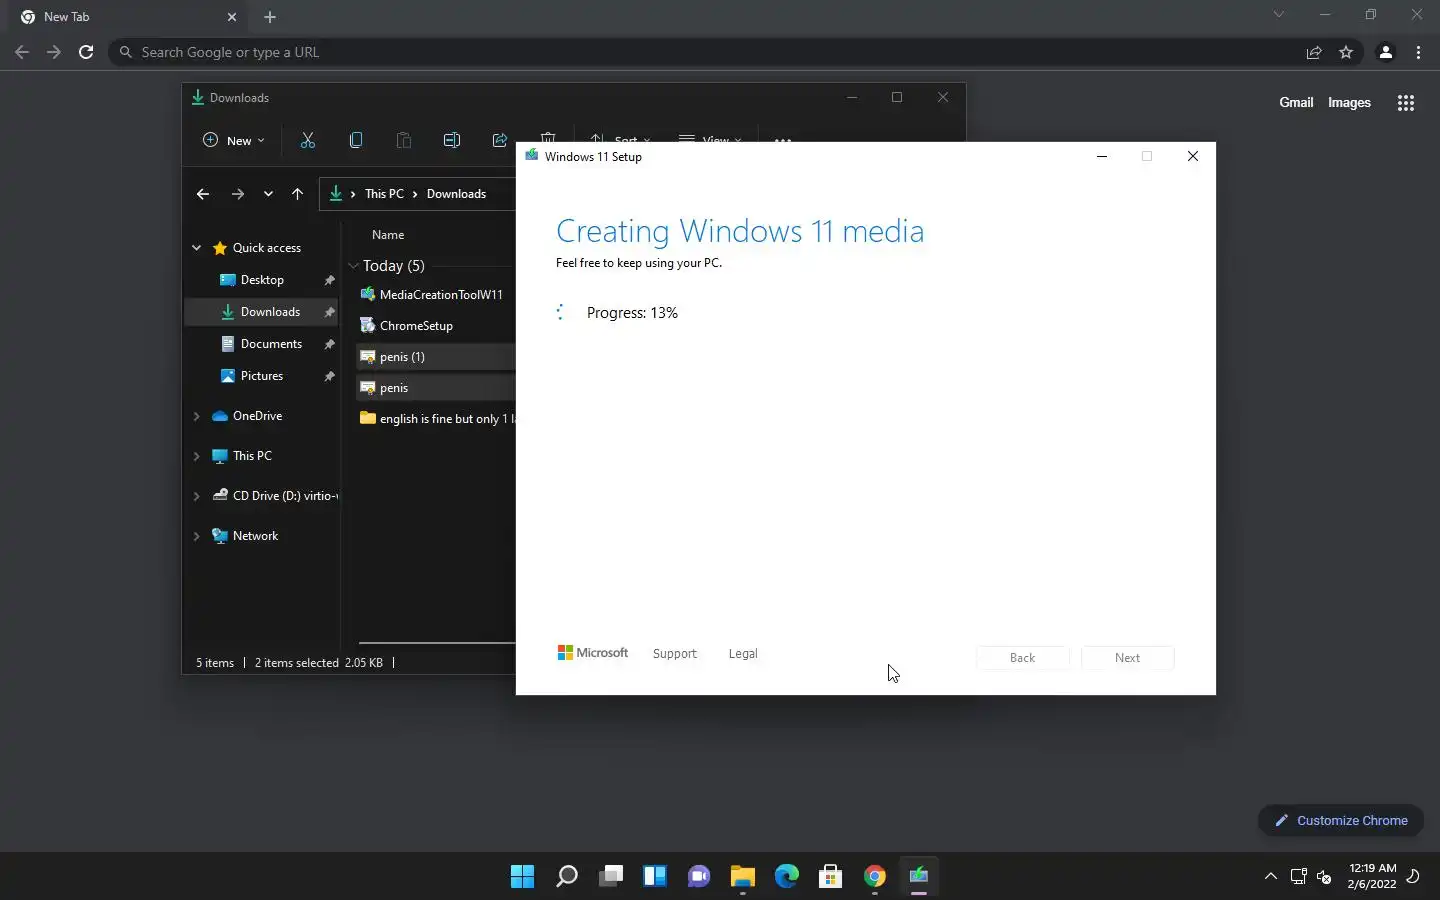
Task: Select Downloads in the navigation pane
Action: pyautogui.click(x=260, y=312)
